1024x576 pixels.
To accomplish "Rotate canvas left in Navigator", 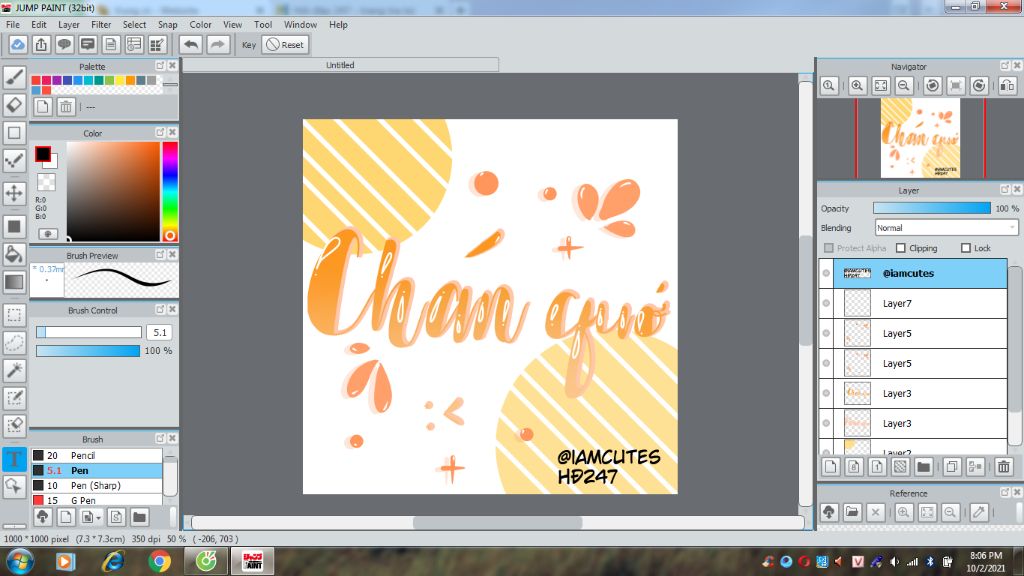I will [x=933, y=86].
